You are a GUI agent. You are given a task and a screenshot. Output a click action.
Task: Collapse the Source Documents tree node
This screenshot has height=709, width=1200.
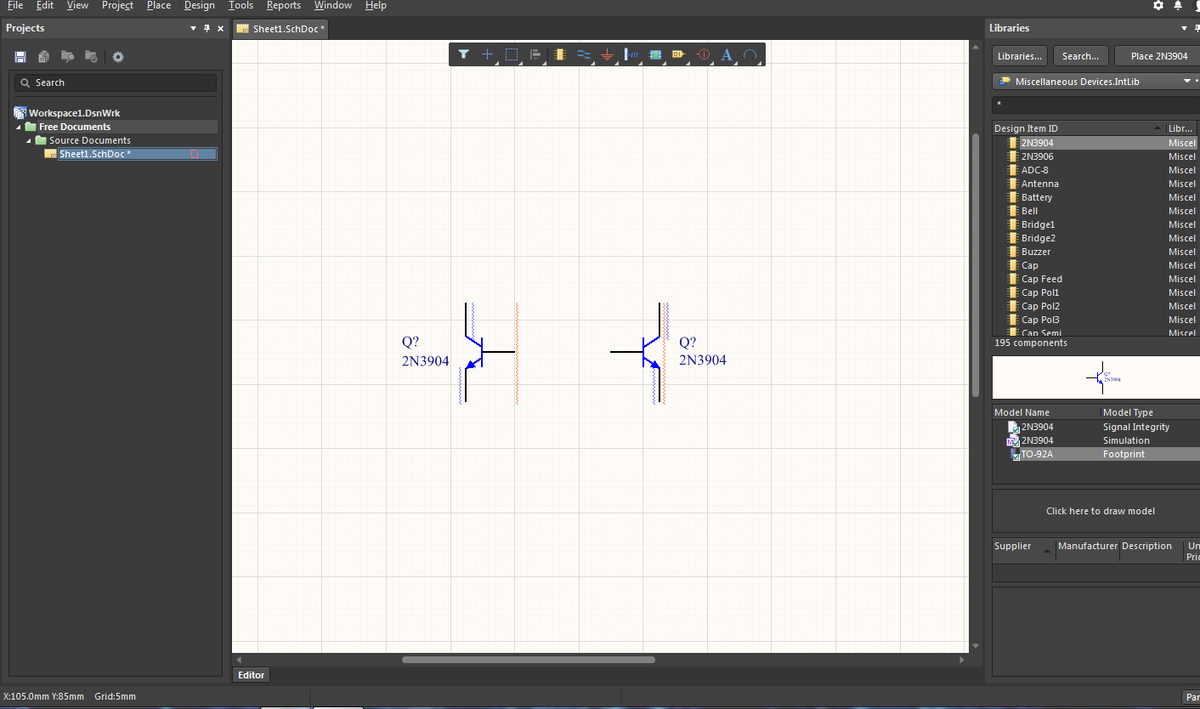click(29, 140)
